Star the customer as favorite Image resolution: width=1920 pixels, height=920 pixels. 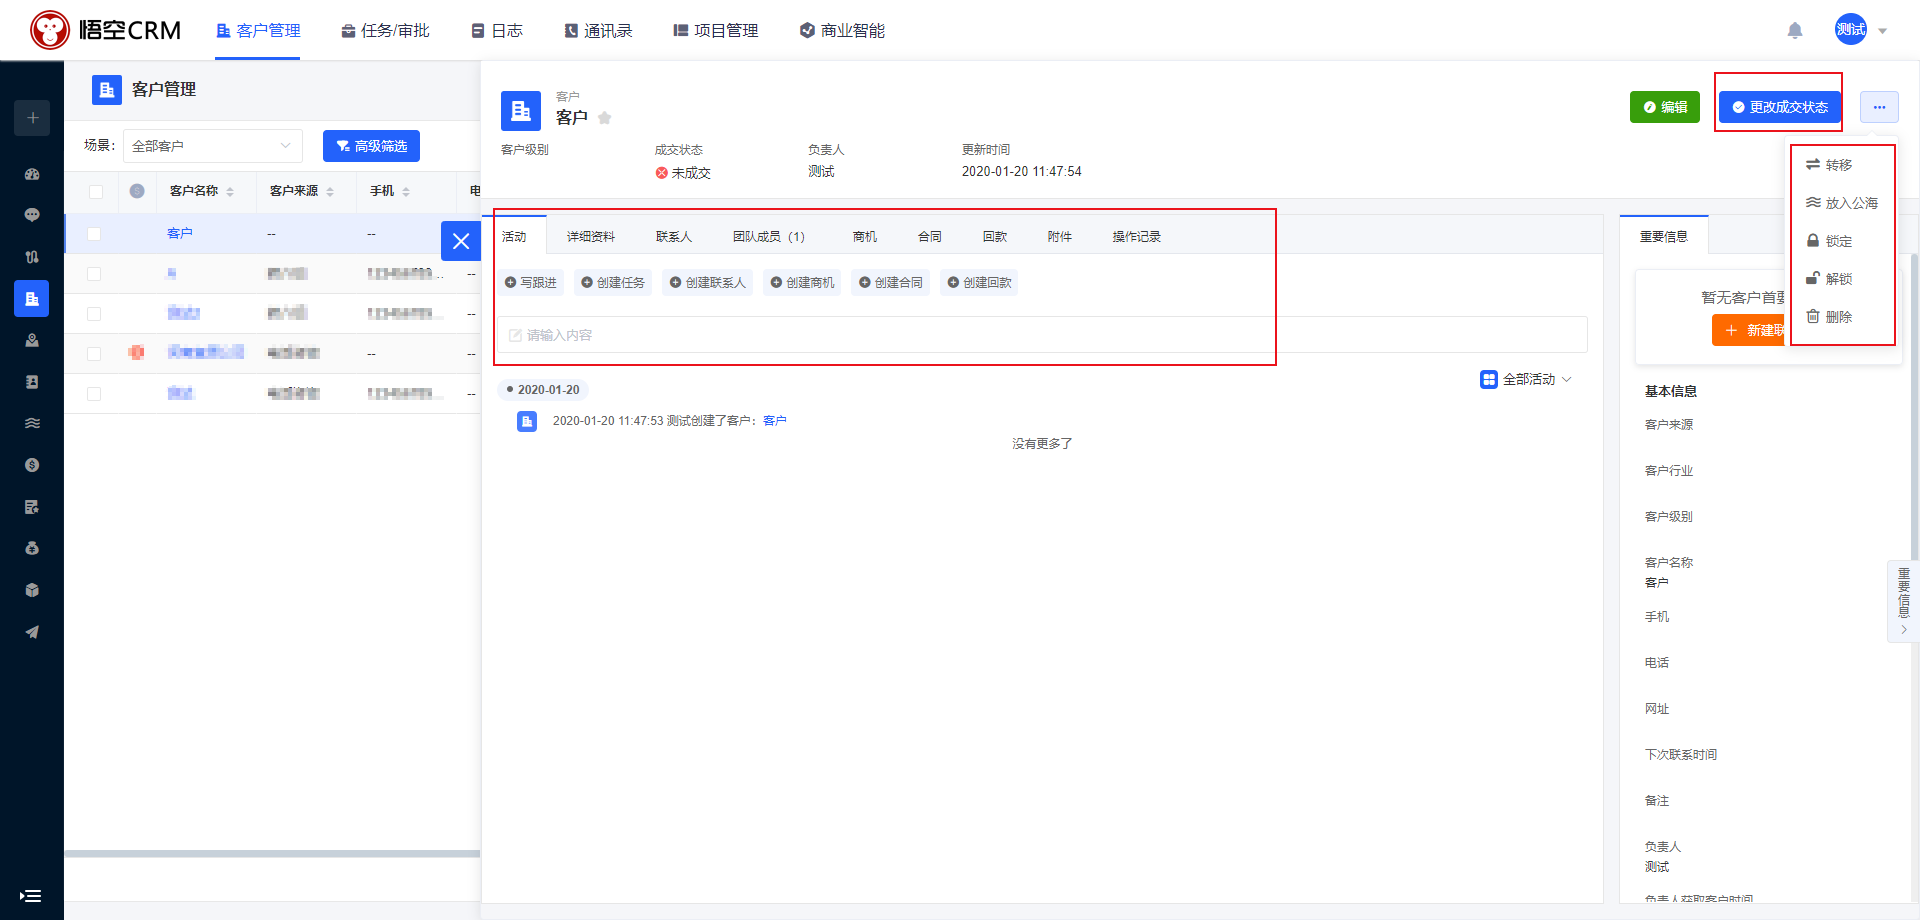pyautogui.click(x=605, y=118)
